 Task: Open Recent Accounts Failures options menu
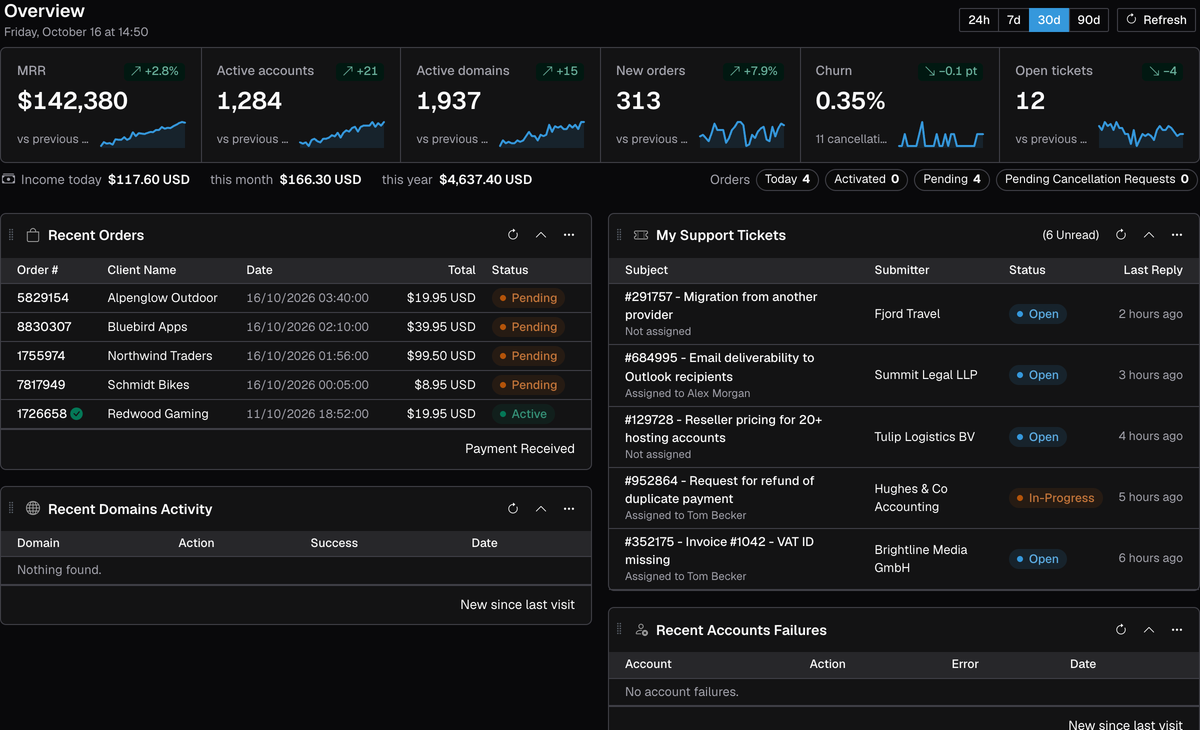point(1177,630)
